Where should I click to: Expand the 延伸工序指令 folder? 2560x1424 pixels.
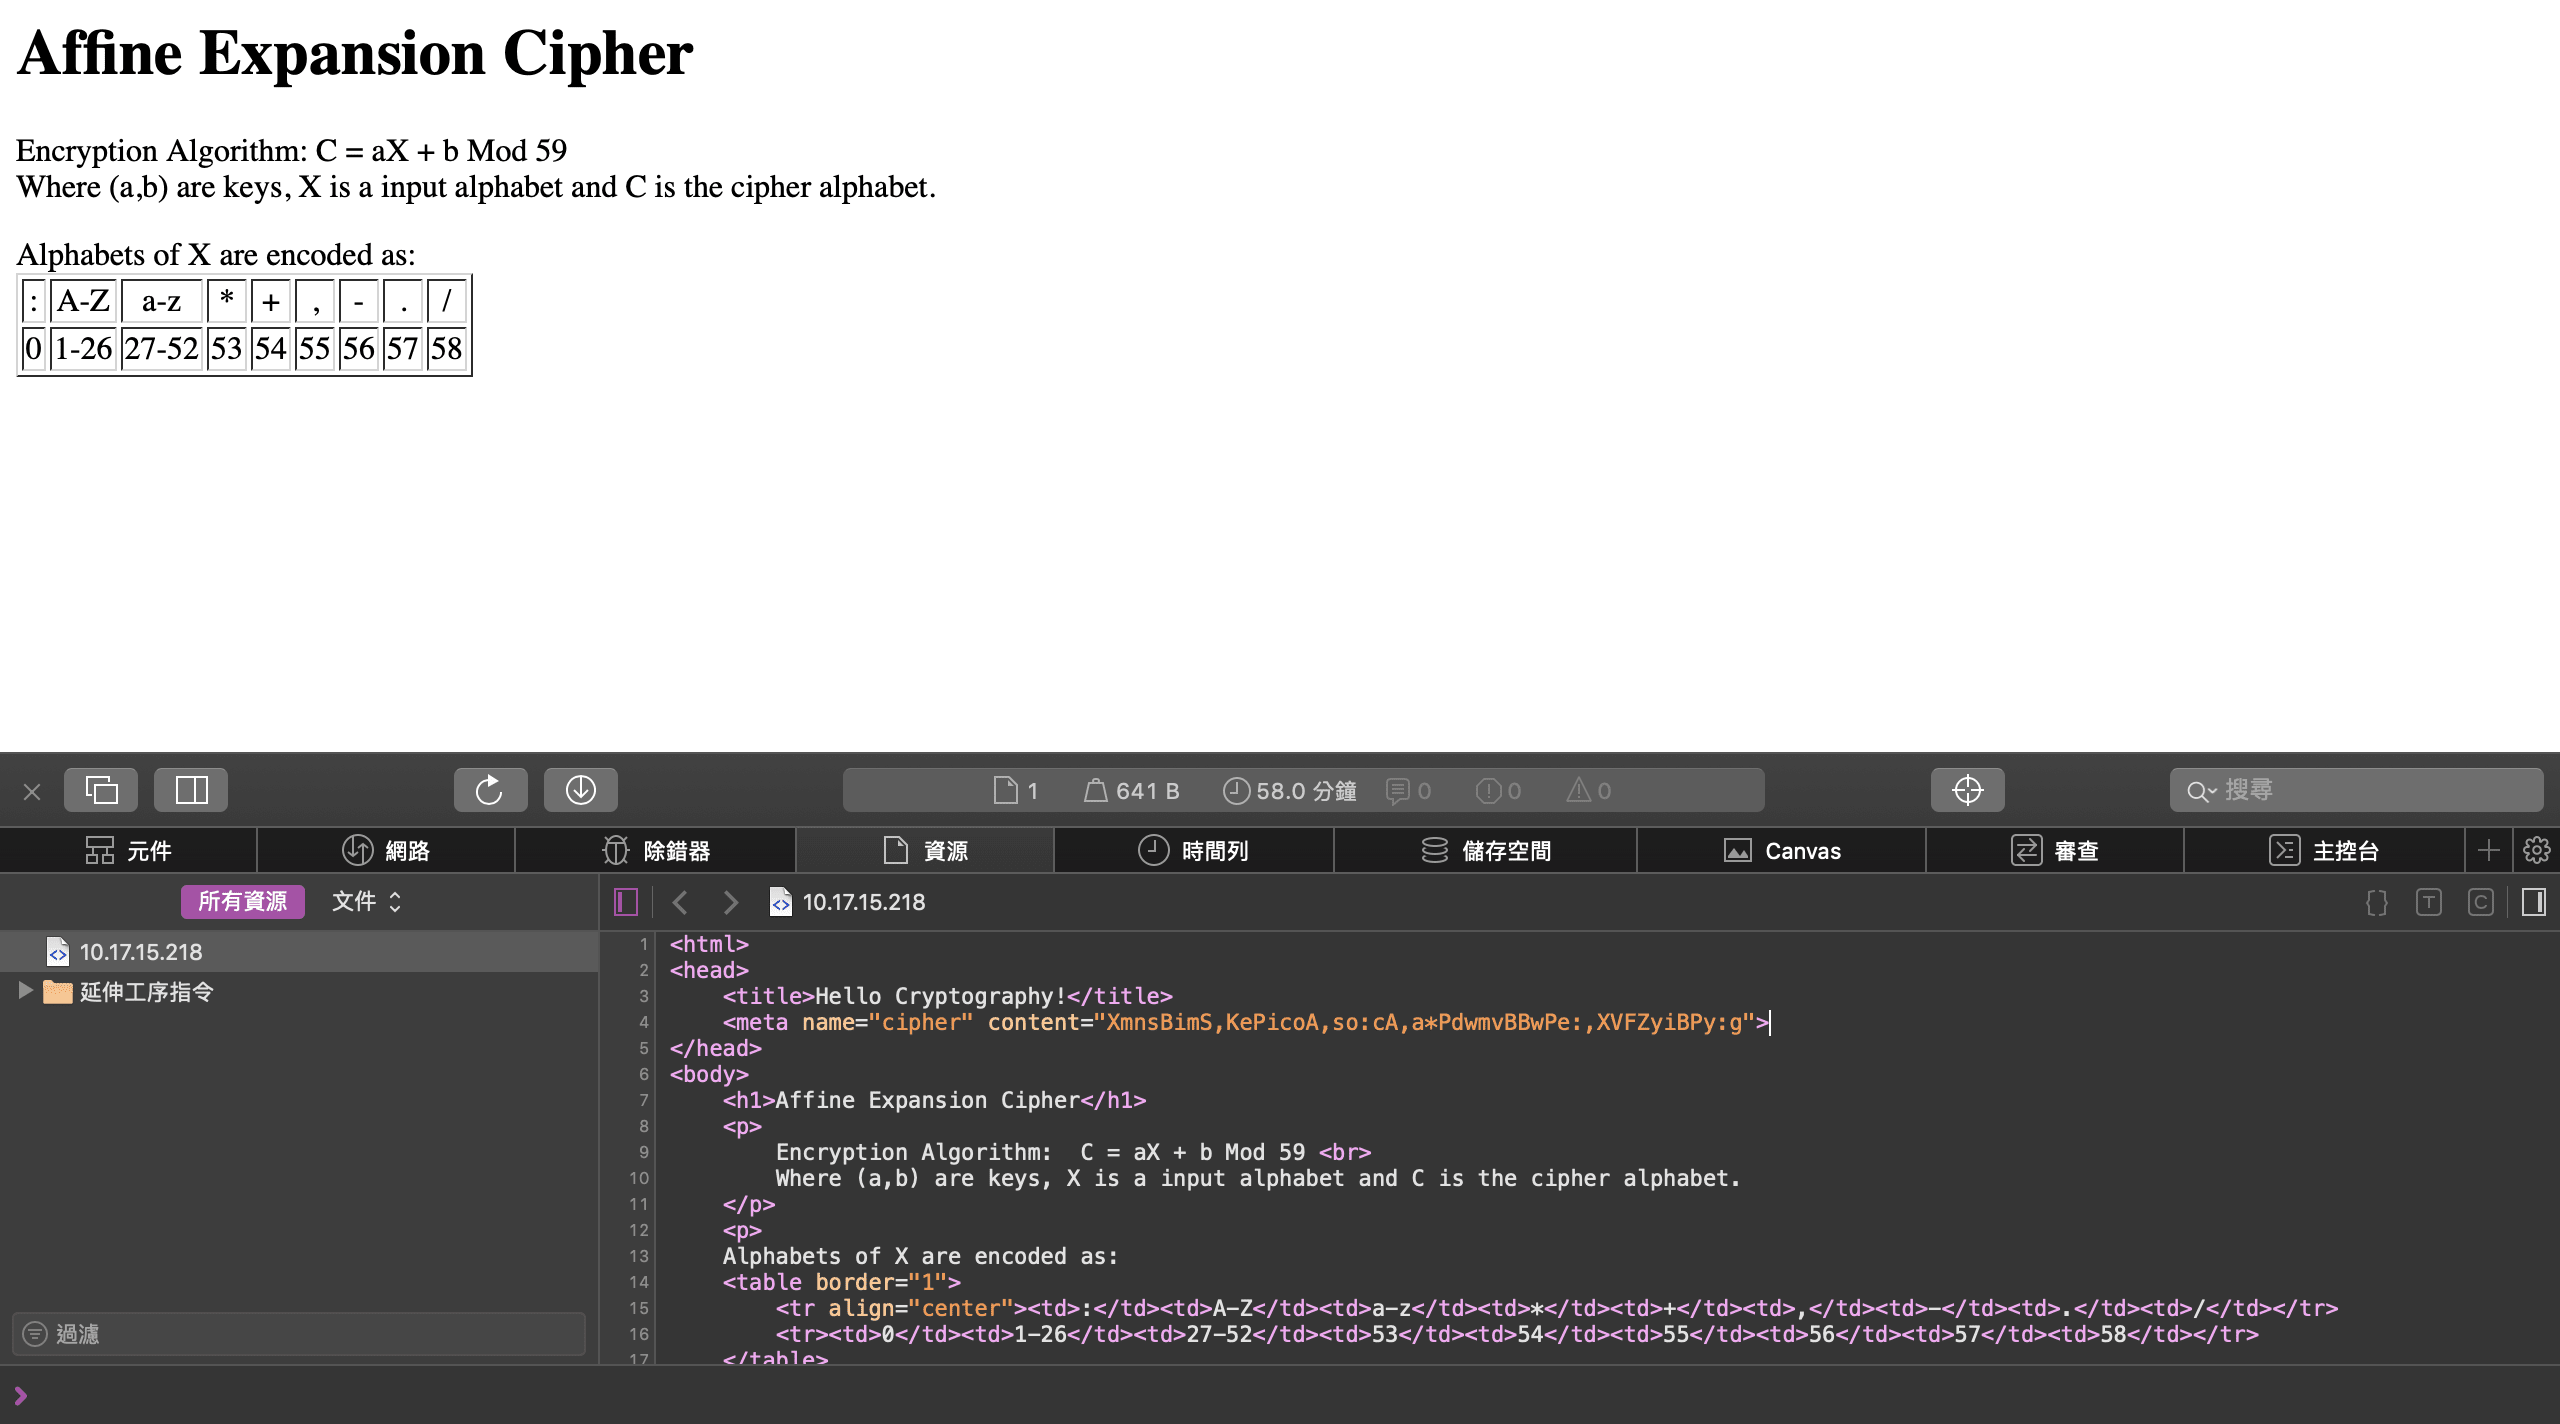[26, 991]
